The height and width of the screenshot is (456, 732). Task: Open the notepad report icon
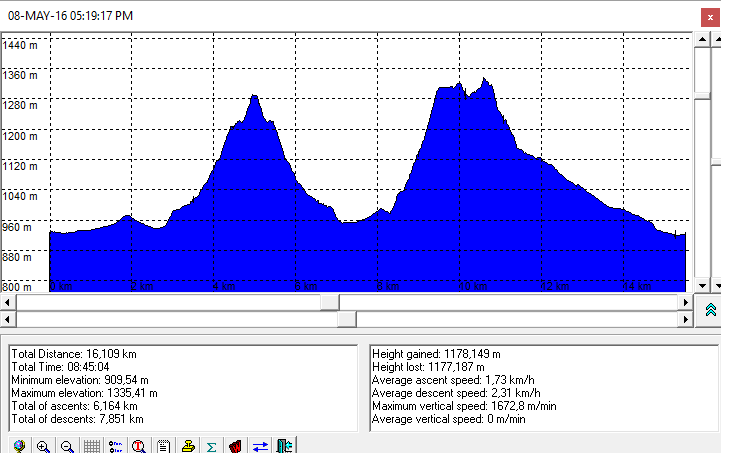(x=163, y=446)
